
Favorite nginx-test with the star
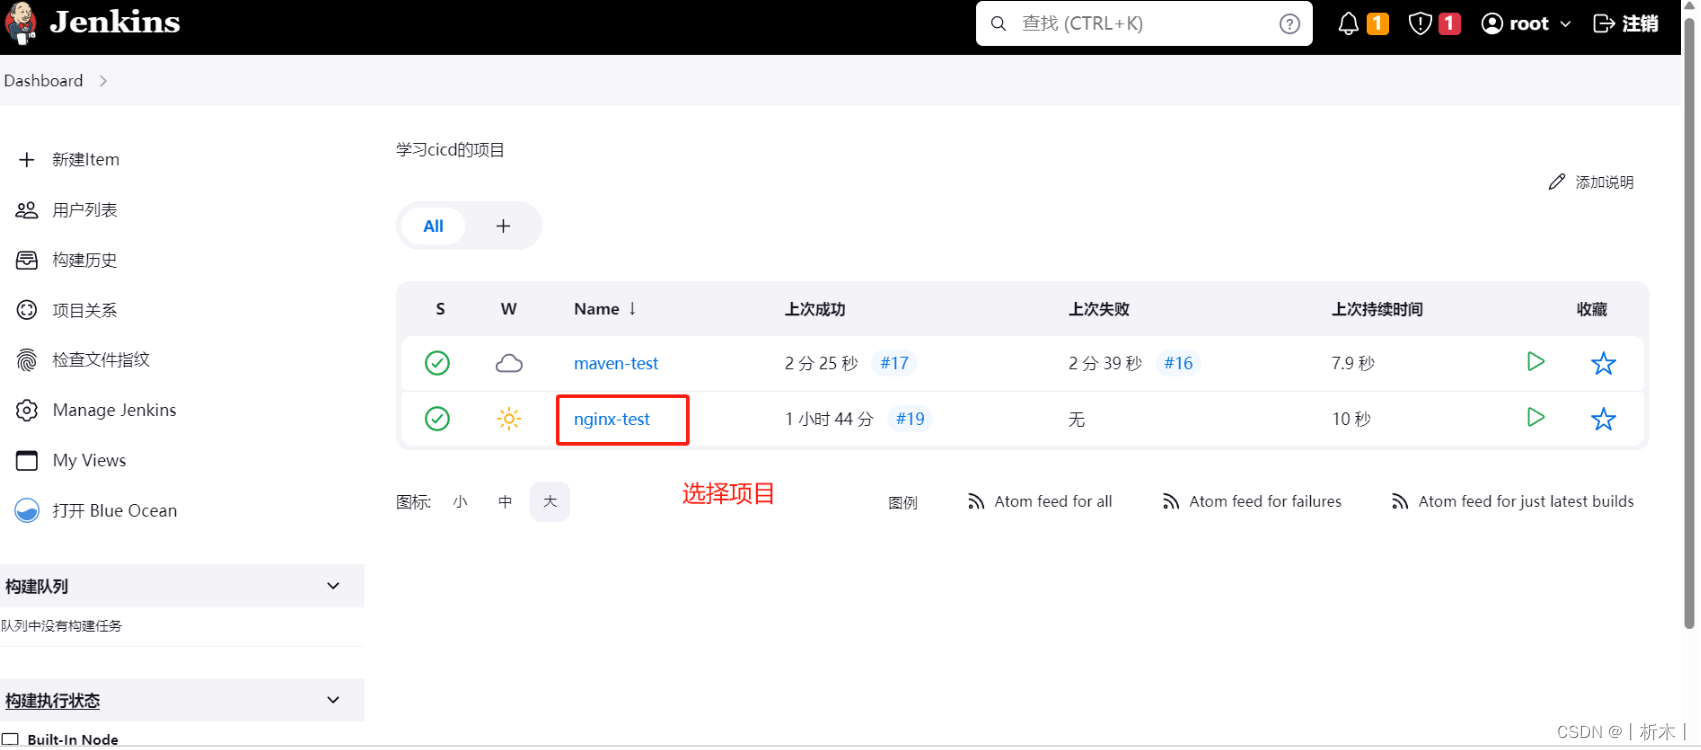[x=1603, y=418]
